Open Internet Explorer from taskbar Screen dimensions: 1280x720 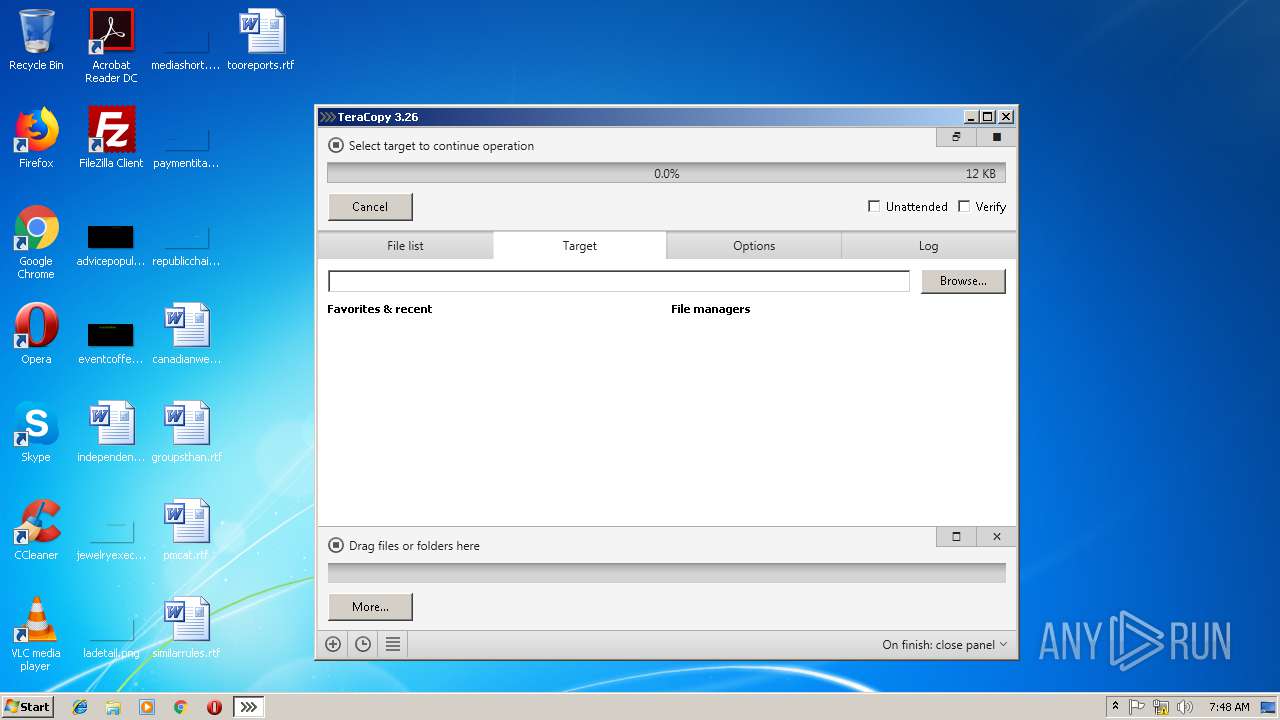point(80,707)
